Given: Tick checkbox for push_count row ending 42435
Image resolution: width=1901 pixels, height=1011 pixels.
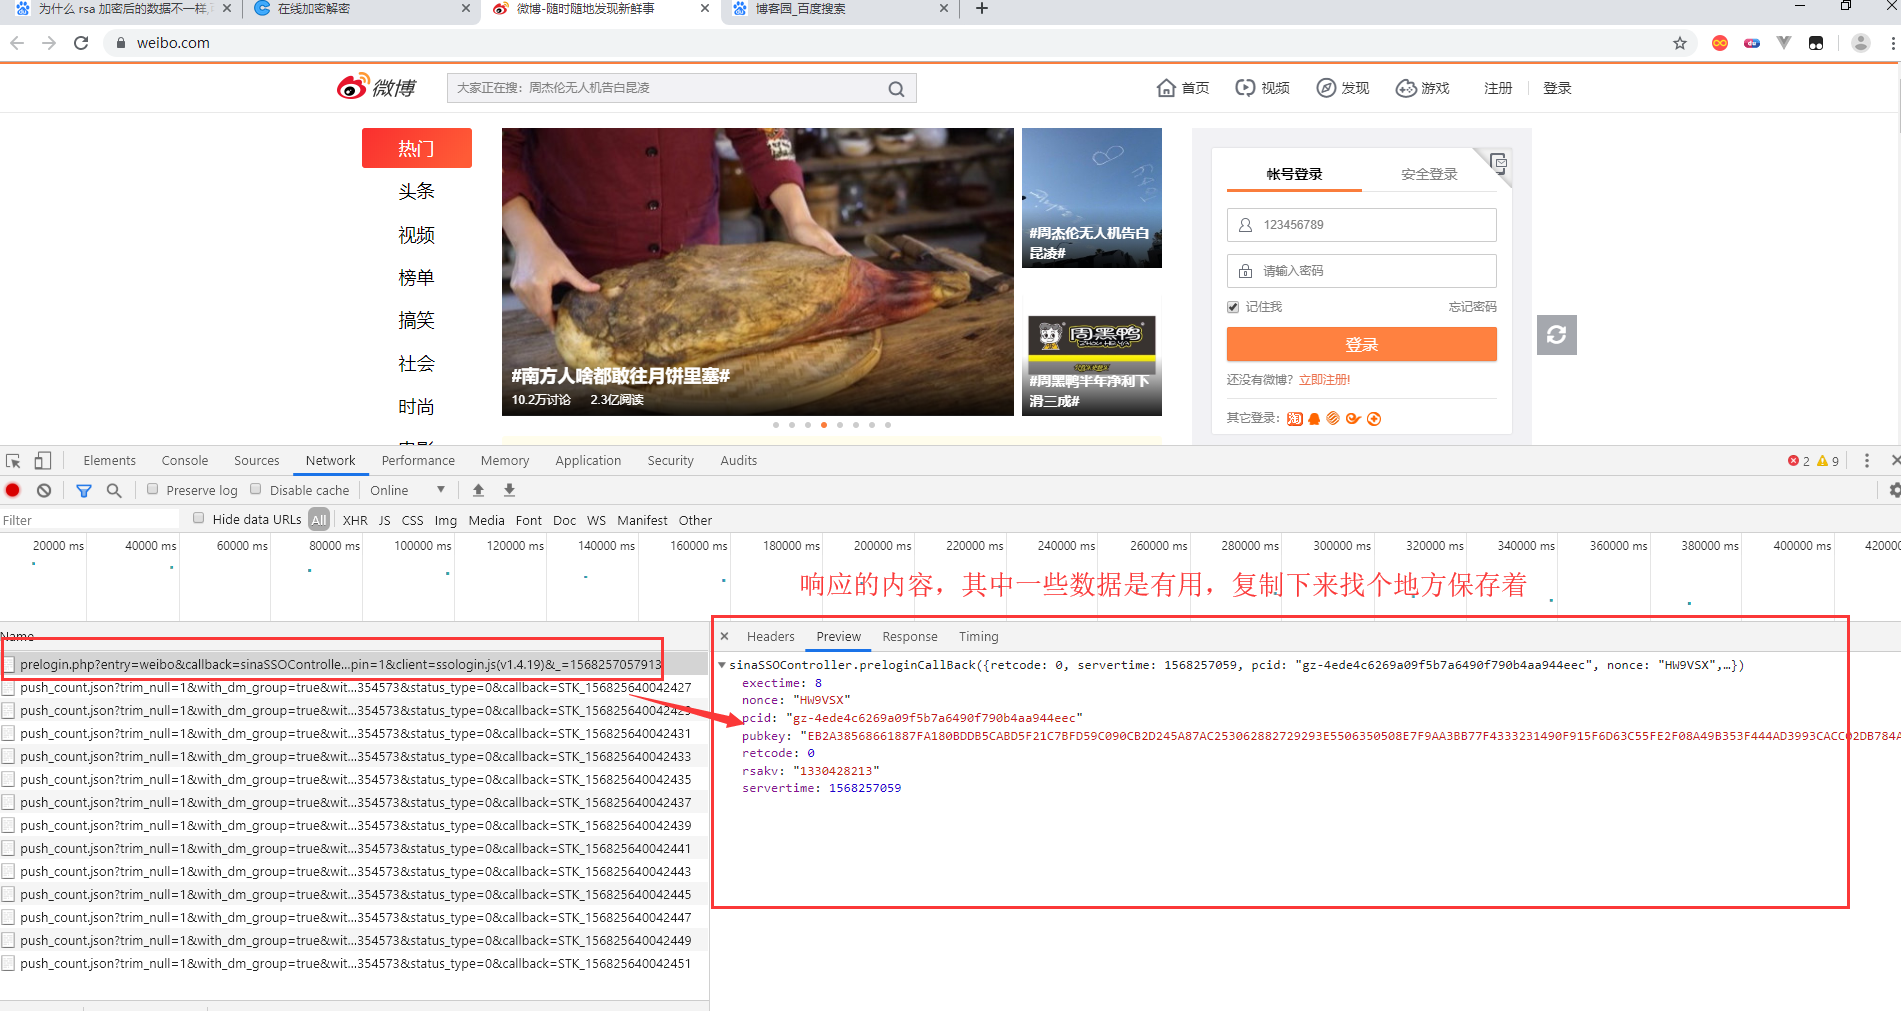Looking at the screenshot, I should point(9,779).
